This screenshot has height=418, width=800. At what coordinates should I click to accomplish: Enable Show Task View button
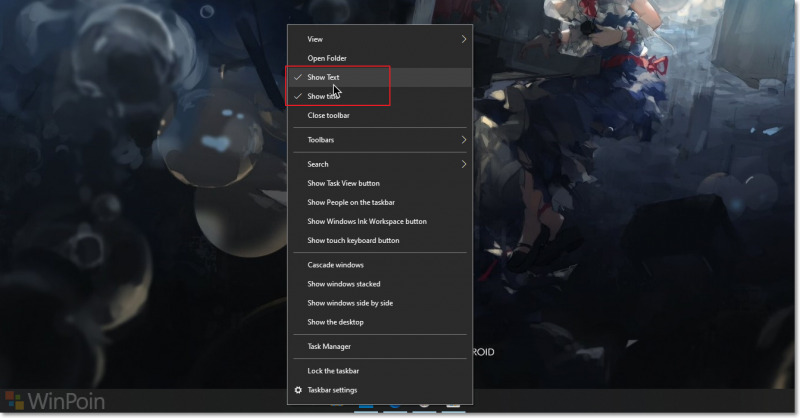pyautogui.click(x=380, y=183)
